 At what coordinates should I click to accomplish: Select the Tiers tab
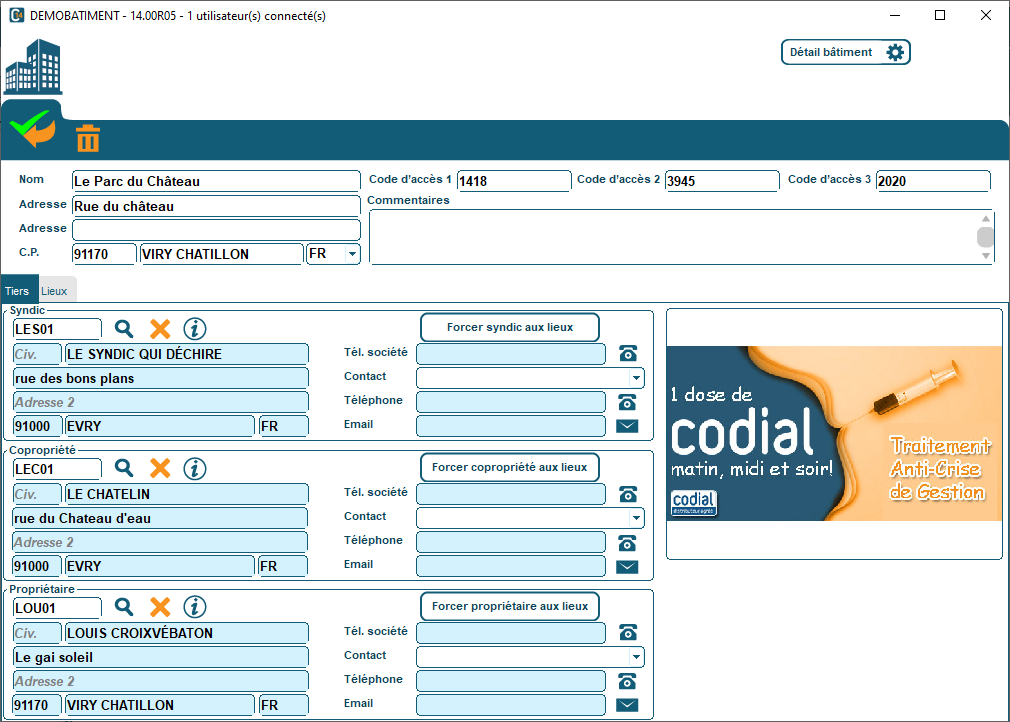[x=17, y=291]
